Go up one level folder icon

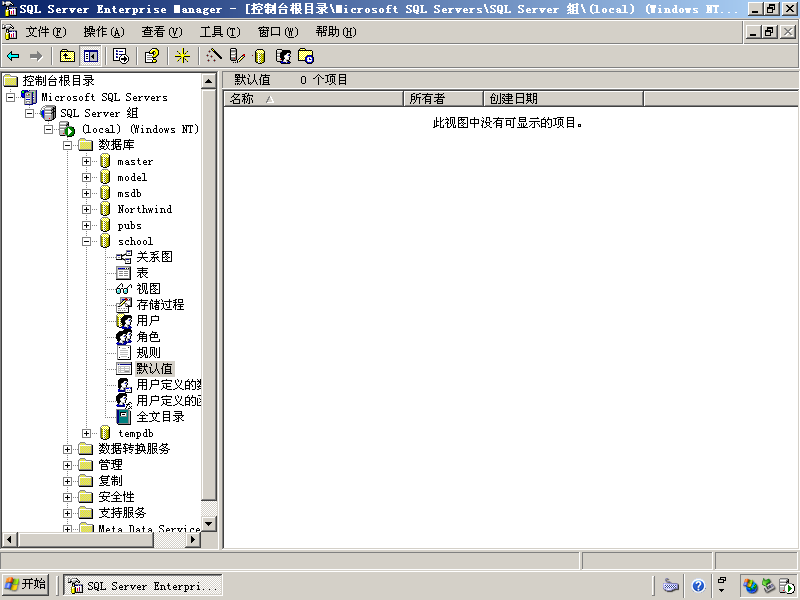(67, 56)
